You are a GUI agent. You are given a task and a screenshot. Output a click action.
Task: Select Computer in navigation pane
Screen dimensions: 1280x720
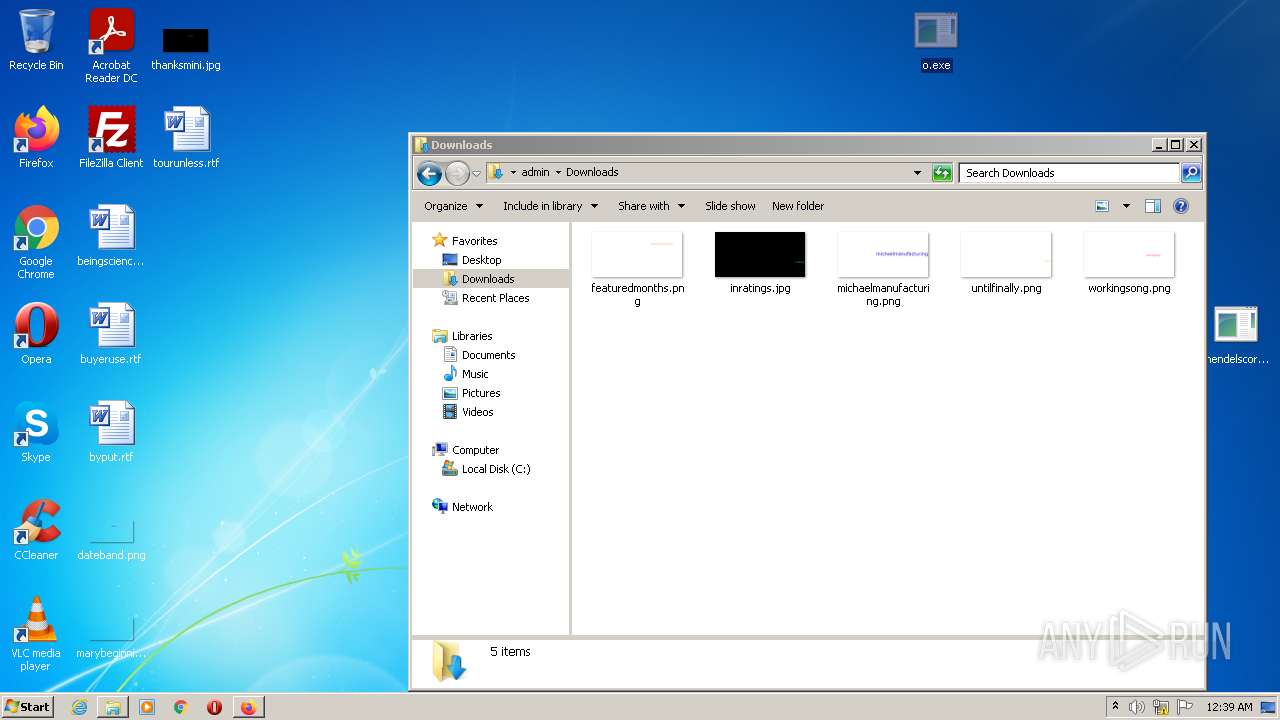tap(475, 450)
